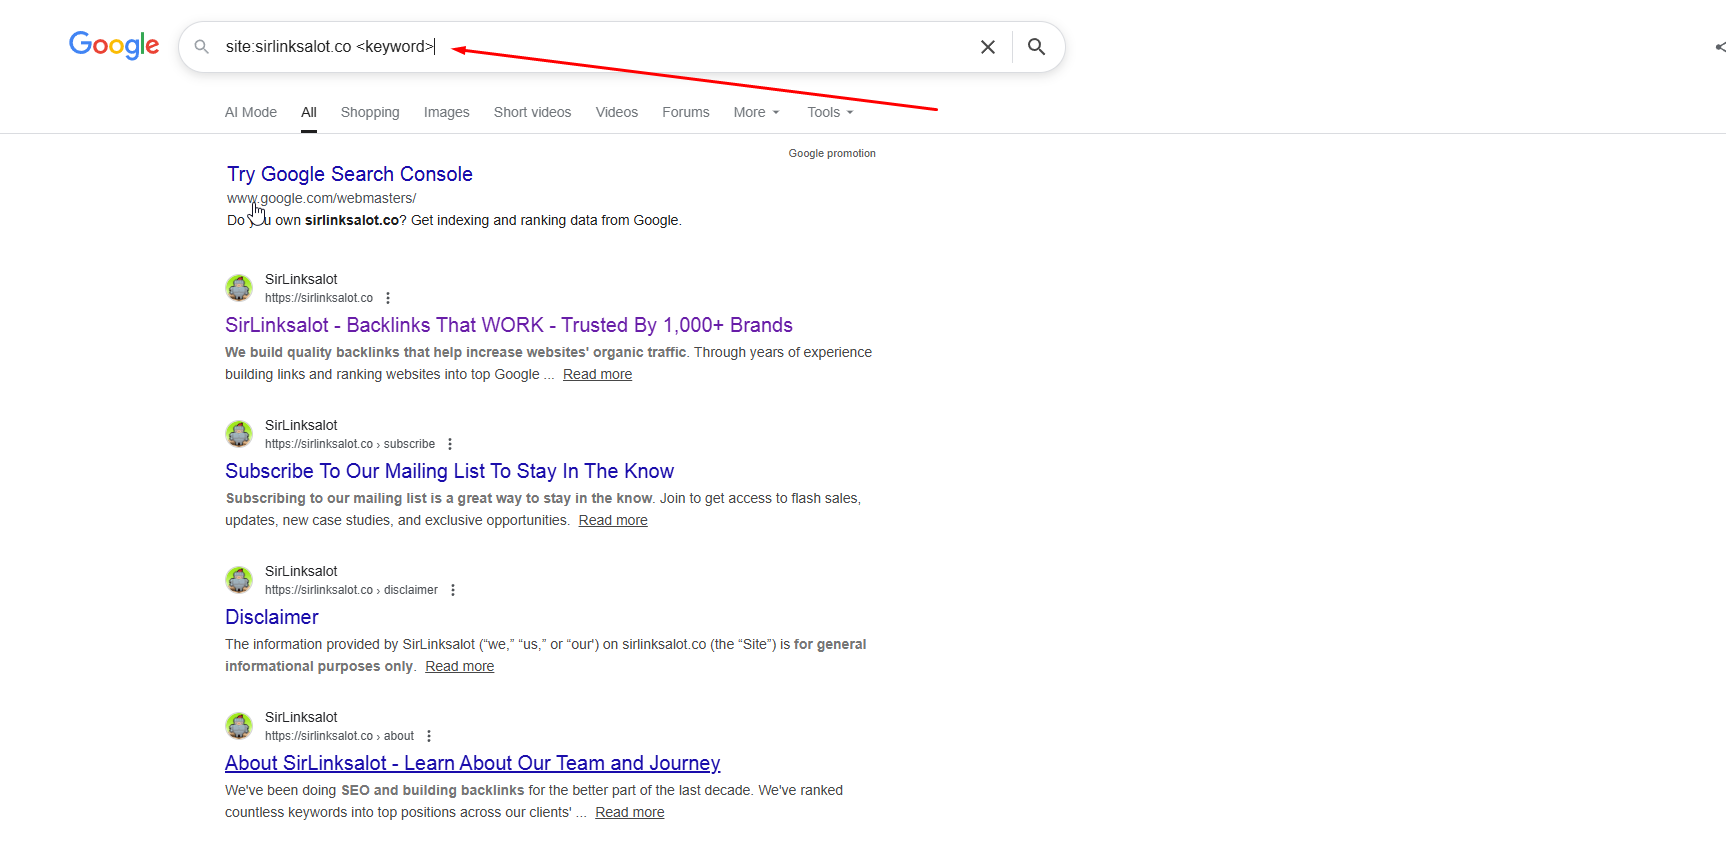This screenshot has width=1726, height=841.
Task: Open the Try Google Search Console link
Action: coord(349,174)
